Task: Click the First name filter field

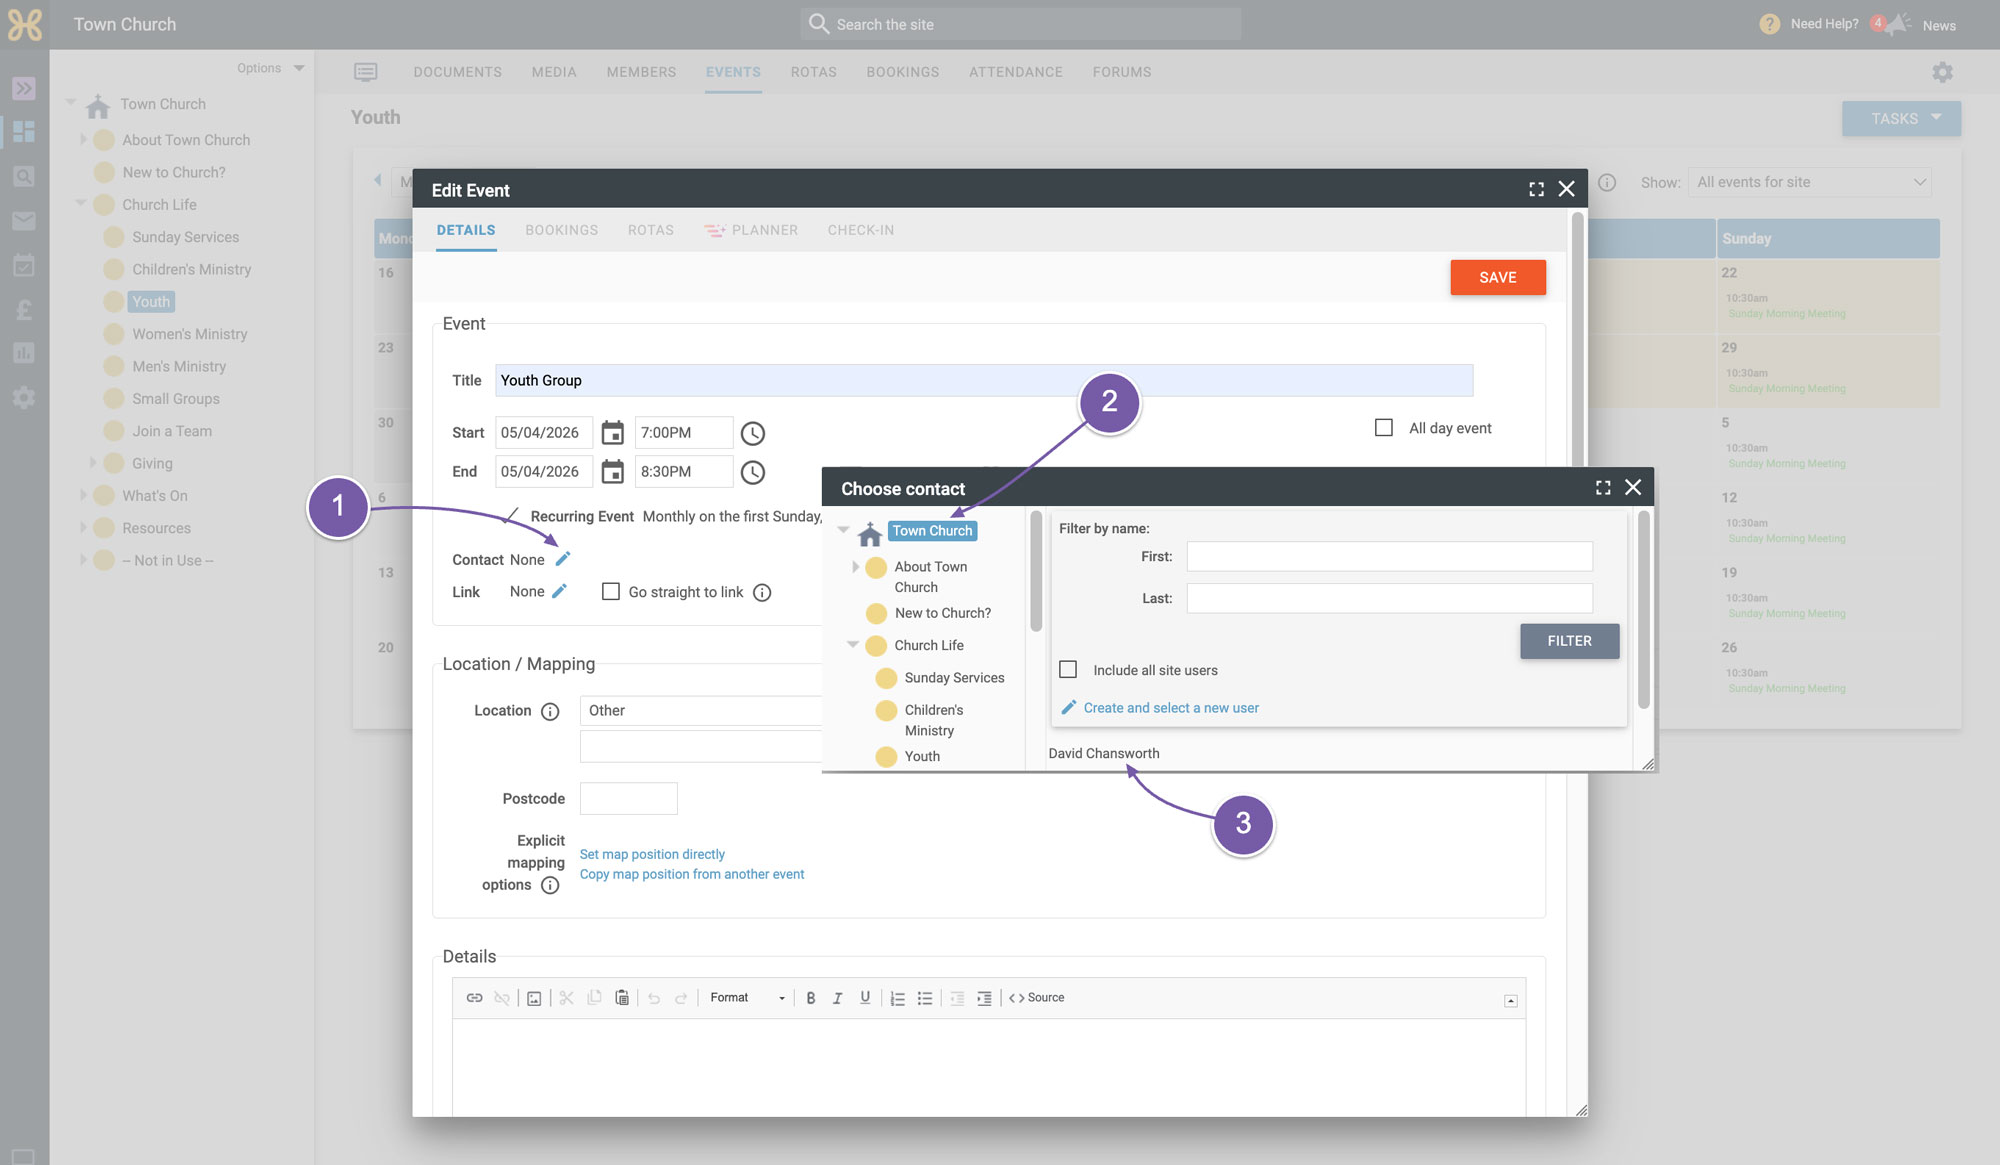Action: [1390, 557]
